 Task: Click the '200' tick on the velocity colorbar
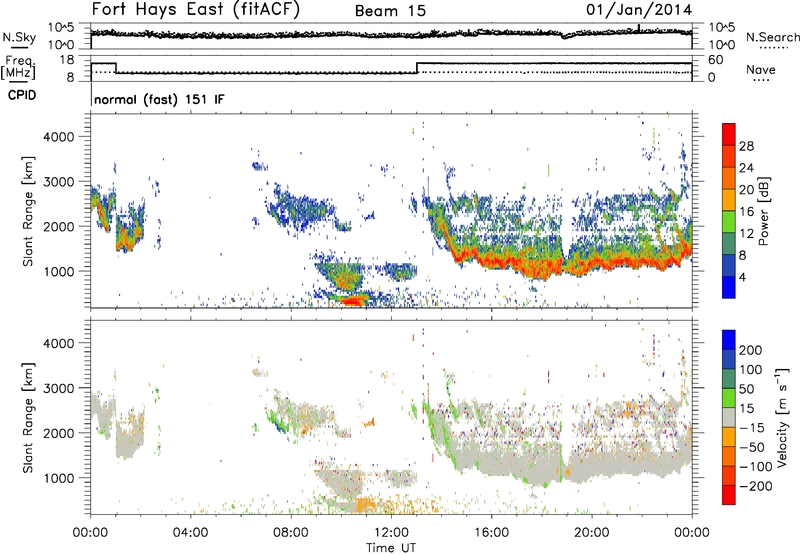click(751, 350)
